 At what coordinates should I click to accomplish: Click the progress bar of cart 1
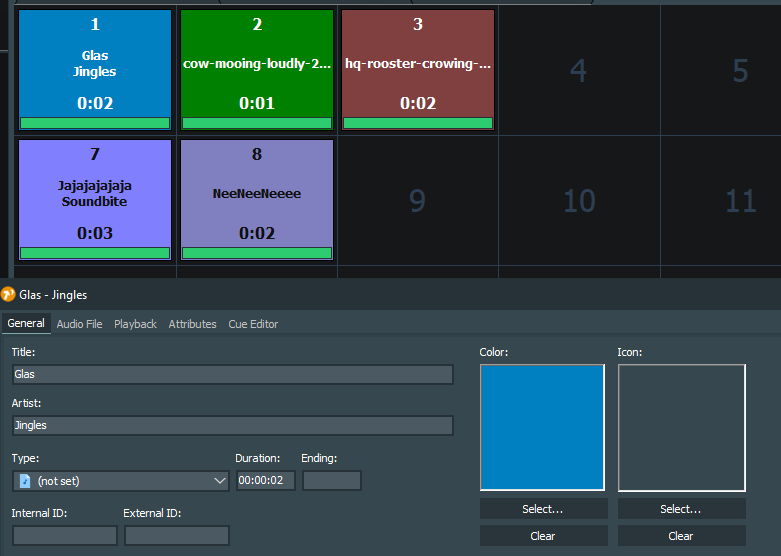pyautogui.click(x=95, y=123)
